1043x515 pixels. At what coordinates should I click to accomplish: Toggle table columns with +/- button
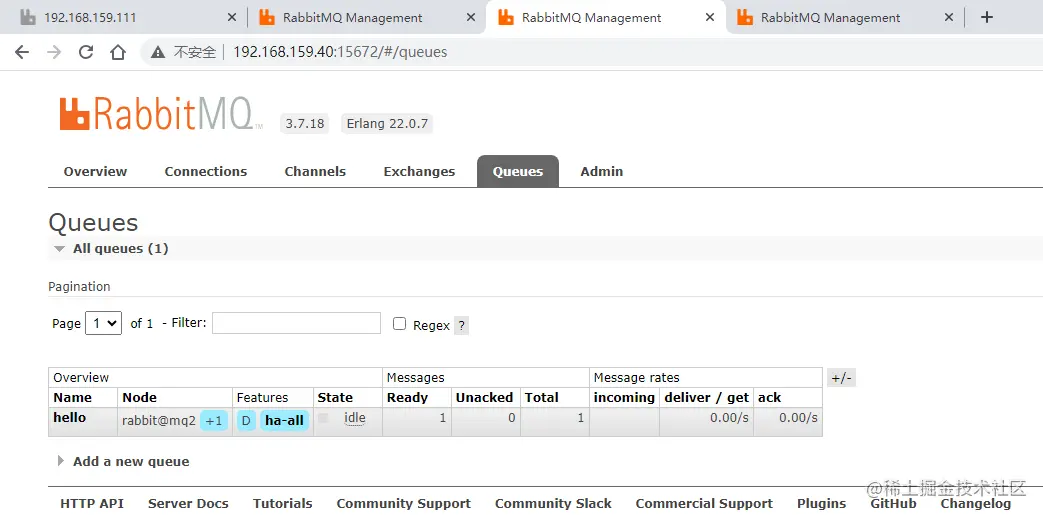[x=841, y=378]
